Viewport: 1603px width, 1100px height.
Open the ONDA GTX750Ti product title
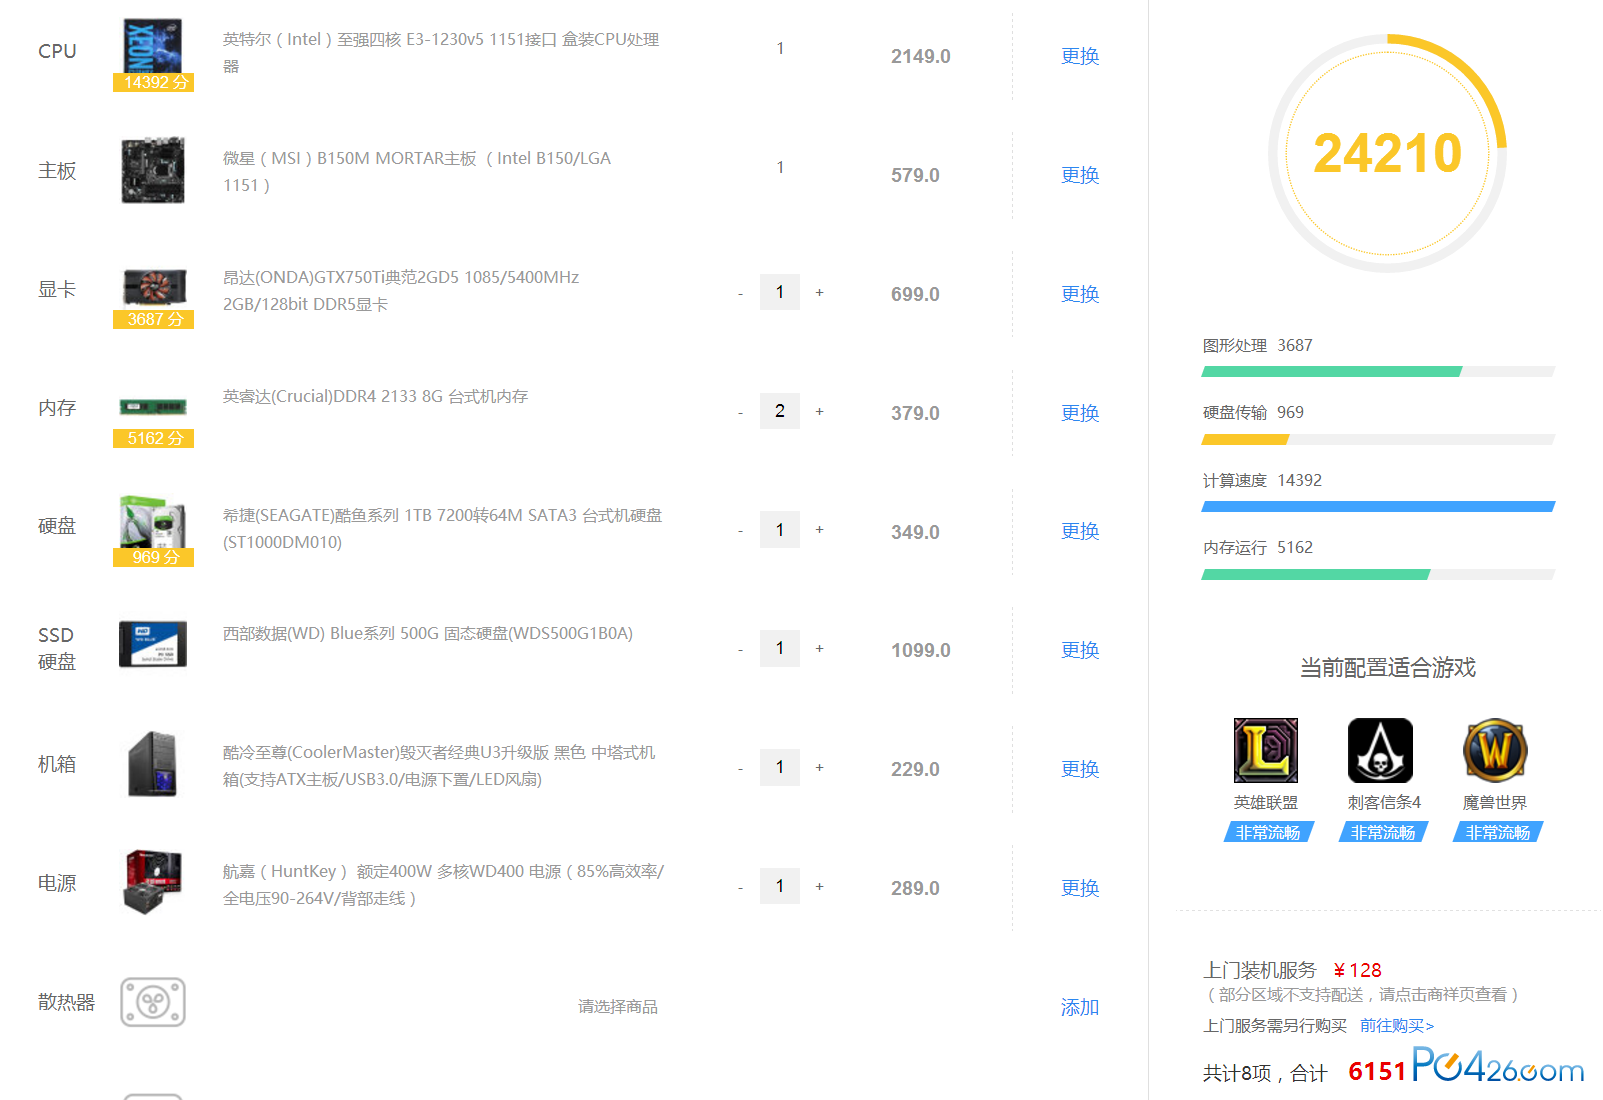point(401,291)
